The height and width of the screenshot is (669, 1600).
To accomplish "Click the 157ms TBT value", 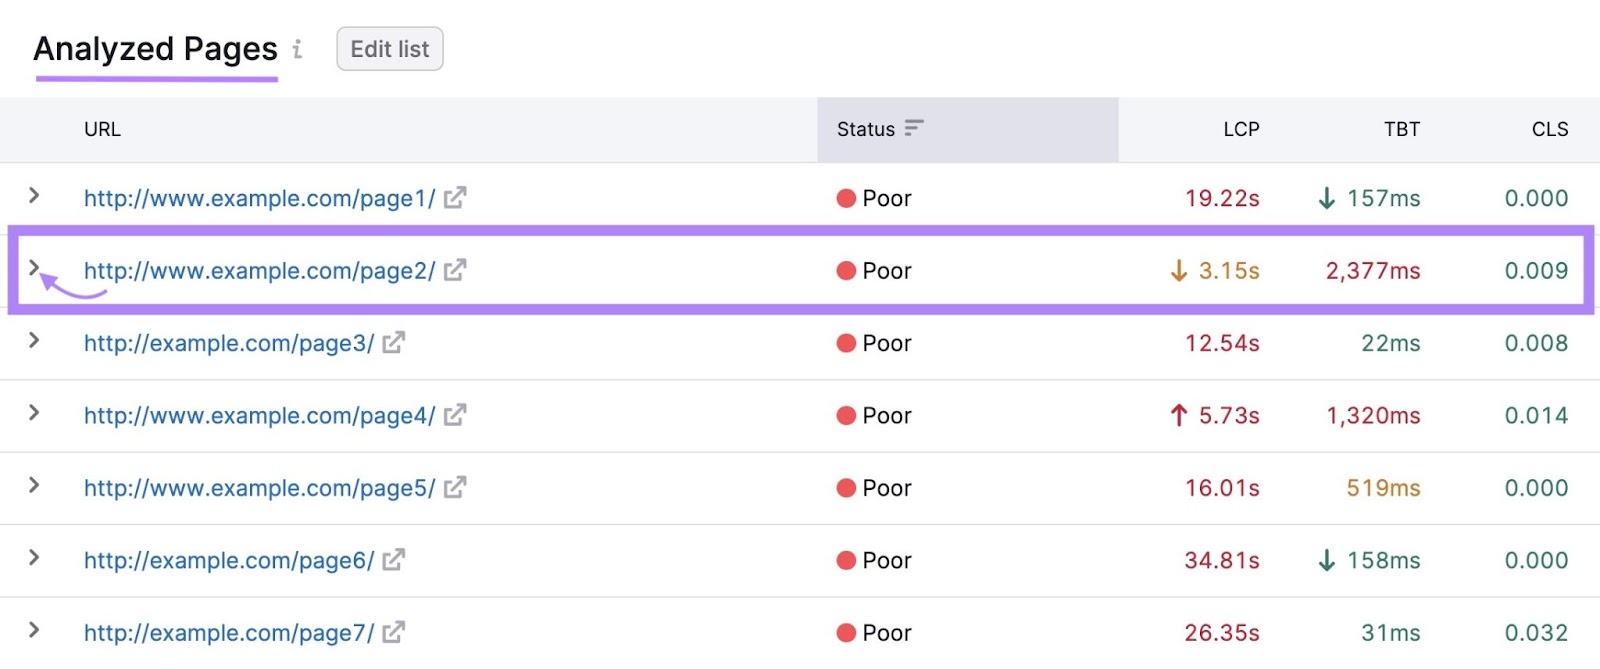I will point(1384,198).
